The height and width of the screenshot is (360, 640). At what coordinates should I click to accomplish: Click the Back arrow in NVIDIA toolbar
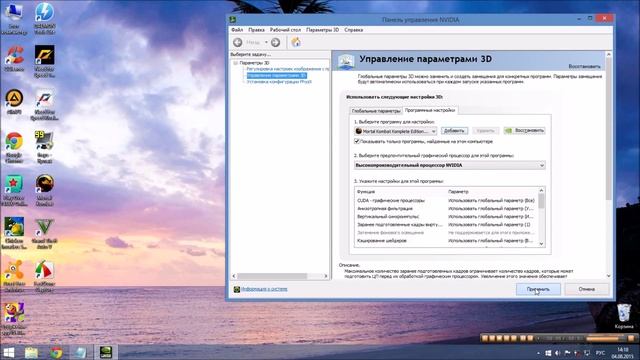pyautogui.click(x=238, y=42)
